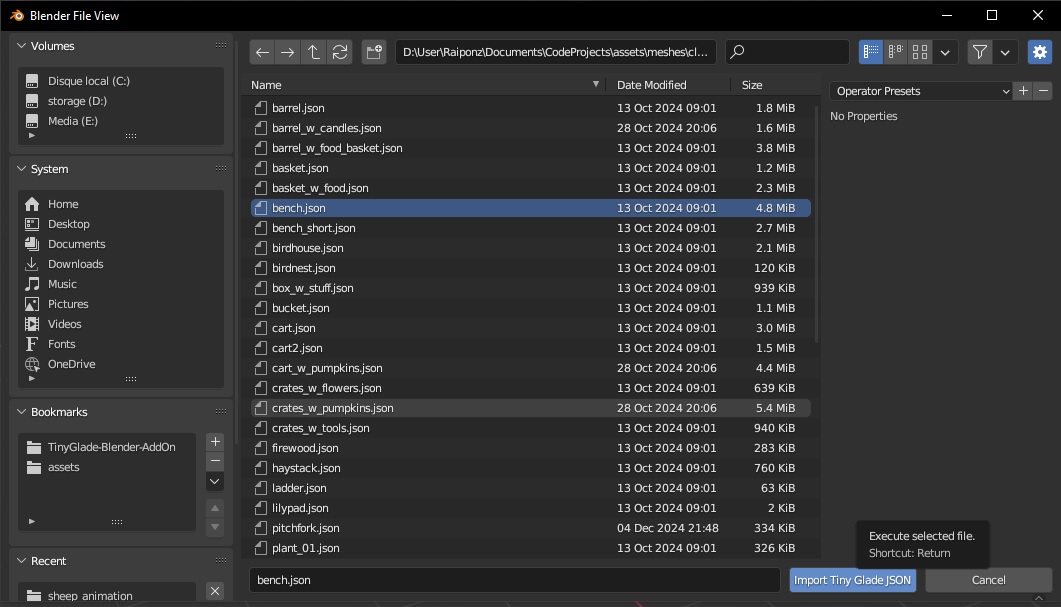This screenshot has width=1061, height=607.
Task: Open the Operator Presets dropdown
Action: pyautogui.click(x=921, y=91)
